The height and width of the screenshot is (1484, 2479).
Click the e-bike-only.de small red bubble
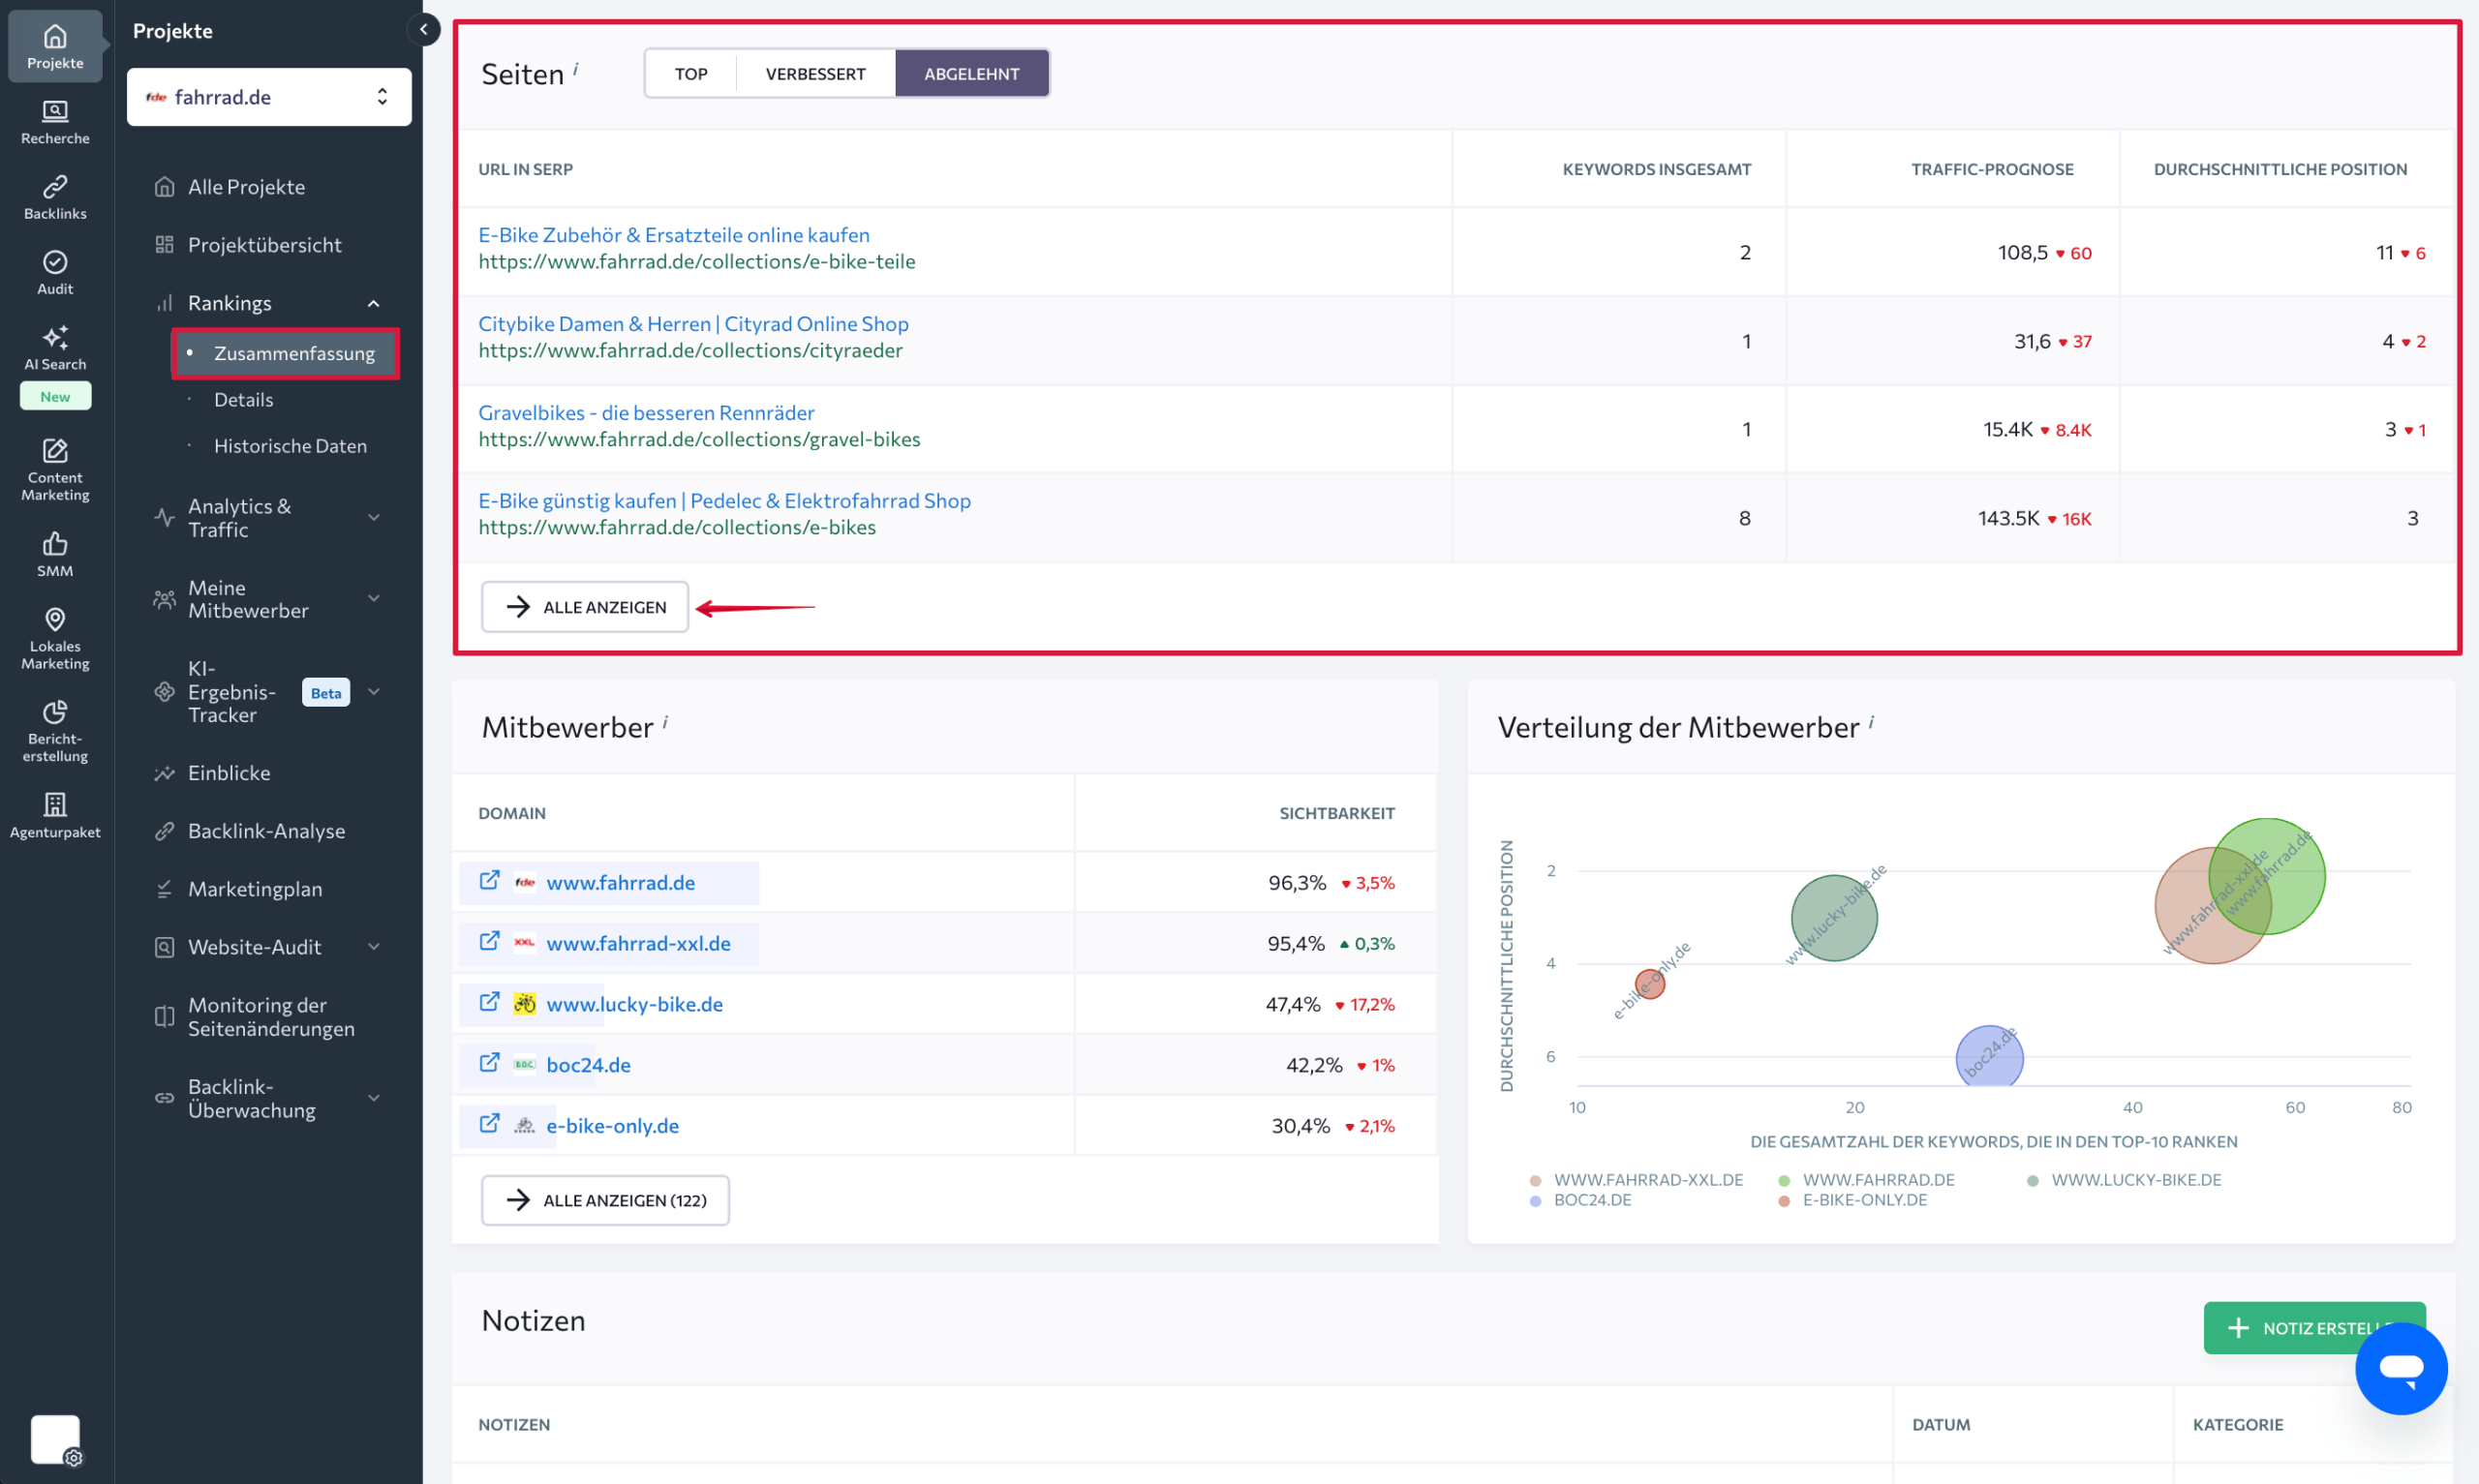pos(1649,983)
